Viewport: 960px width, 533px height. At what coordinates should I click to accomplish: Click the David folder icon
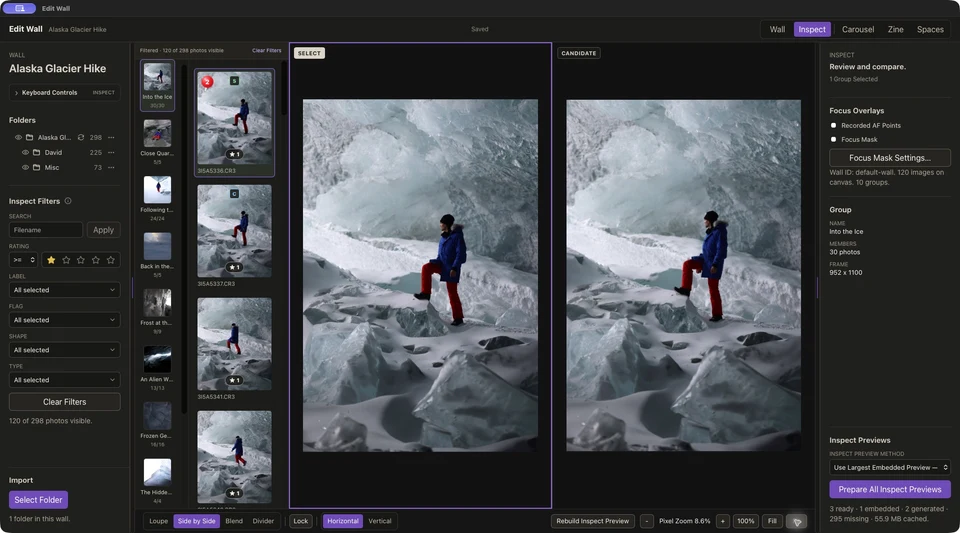click(37, 152)
